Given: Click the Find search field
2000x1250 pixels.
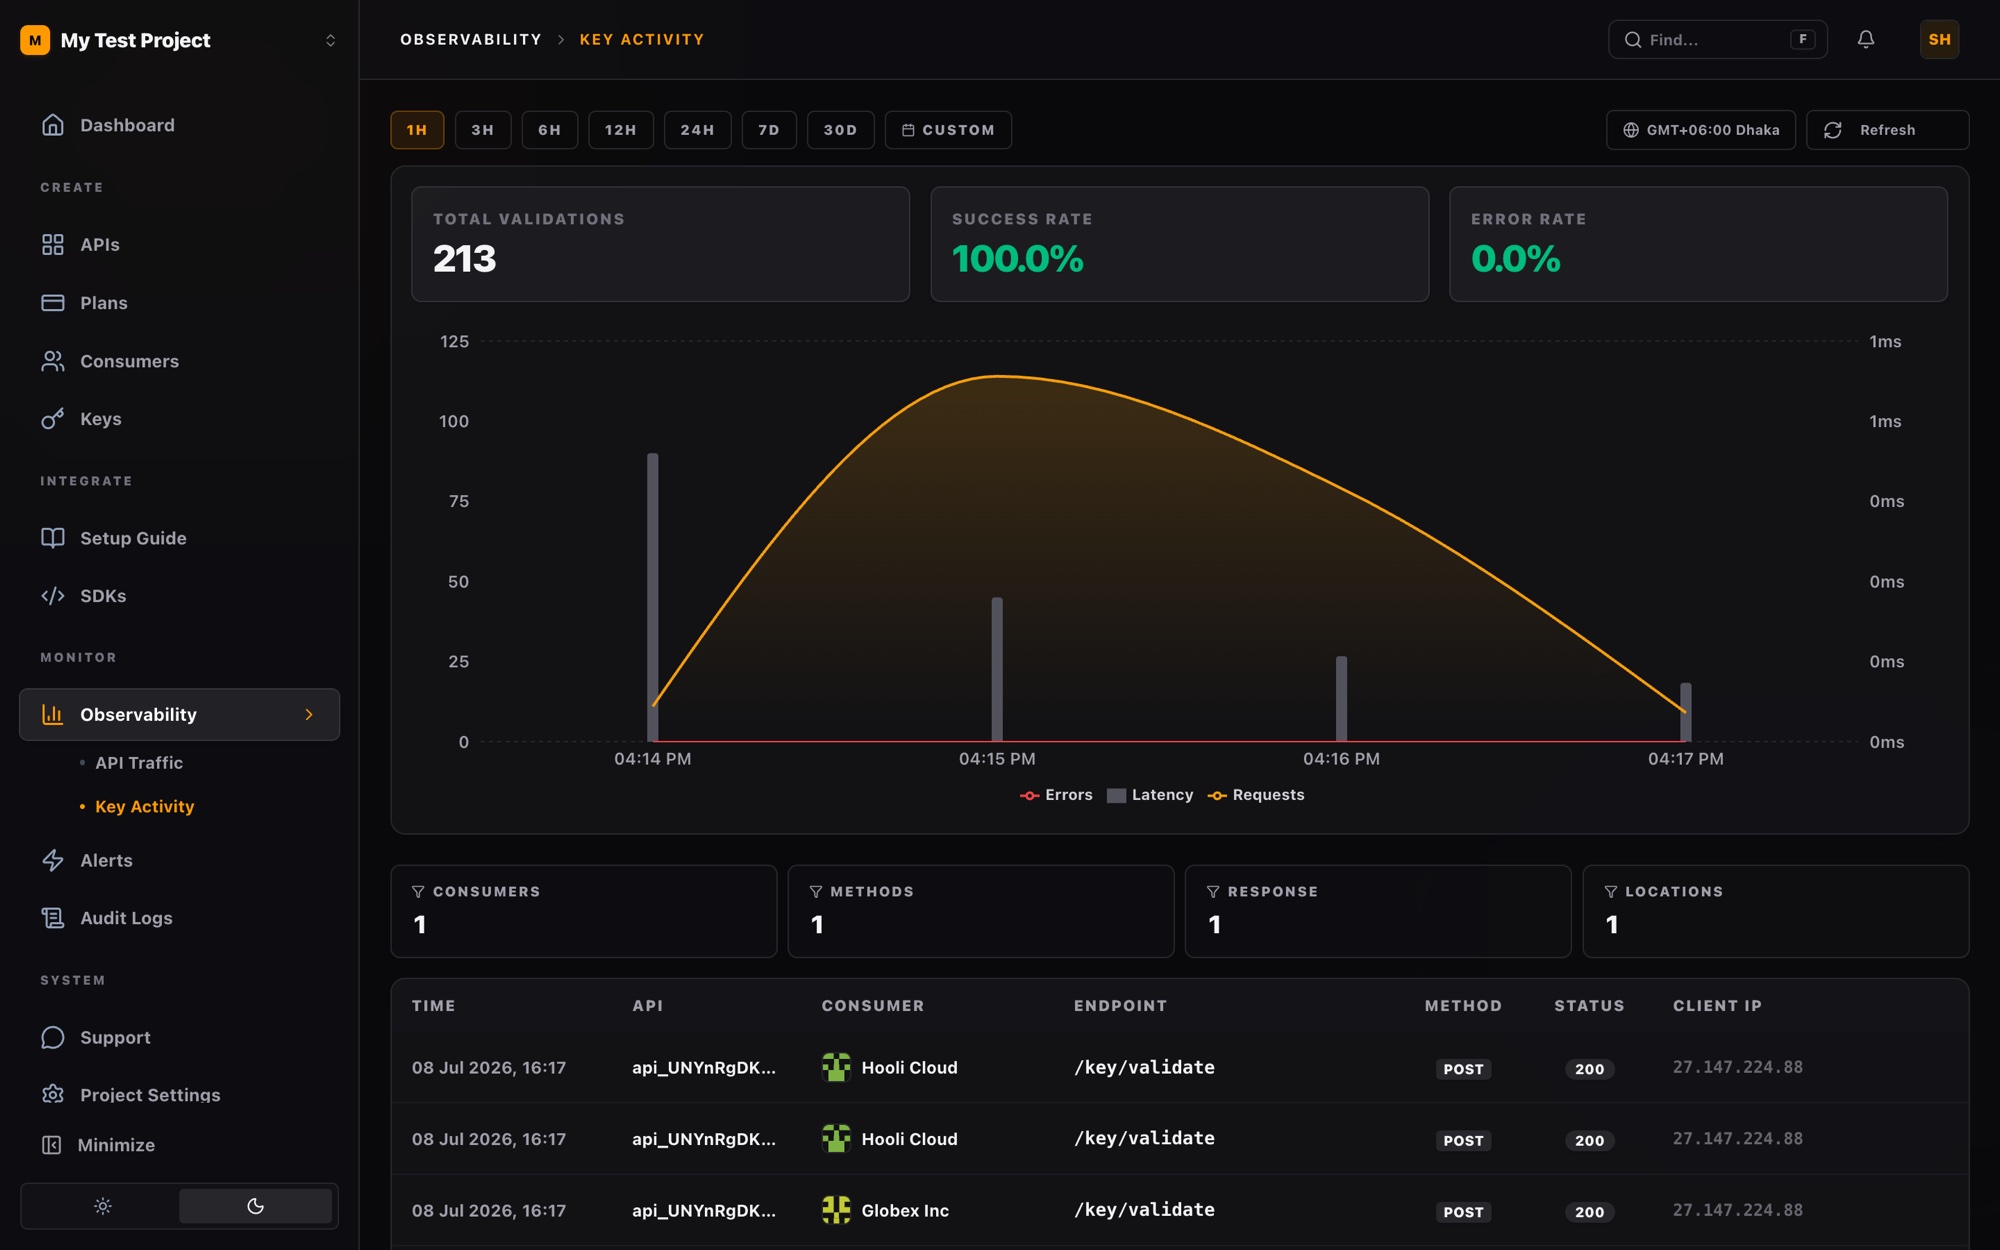Looking at the screenshot, I should tap(1718, 40).
